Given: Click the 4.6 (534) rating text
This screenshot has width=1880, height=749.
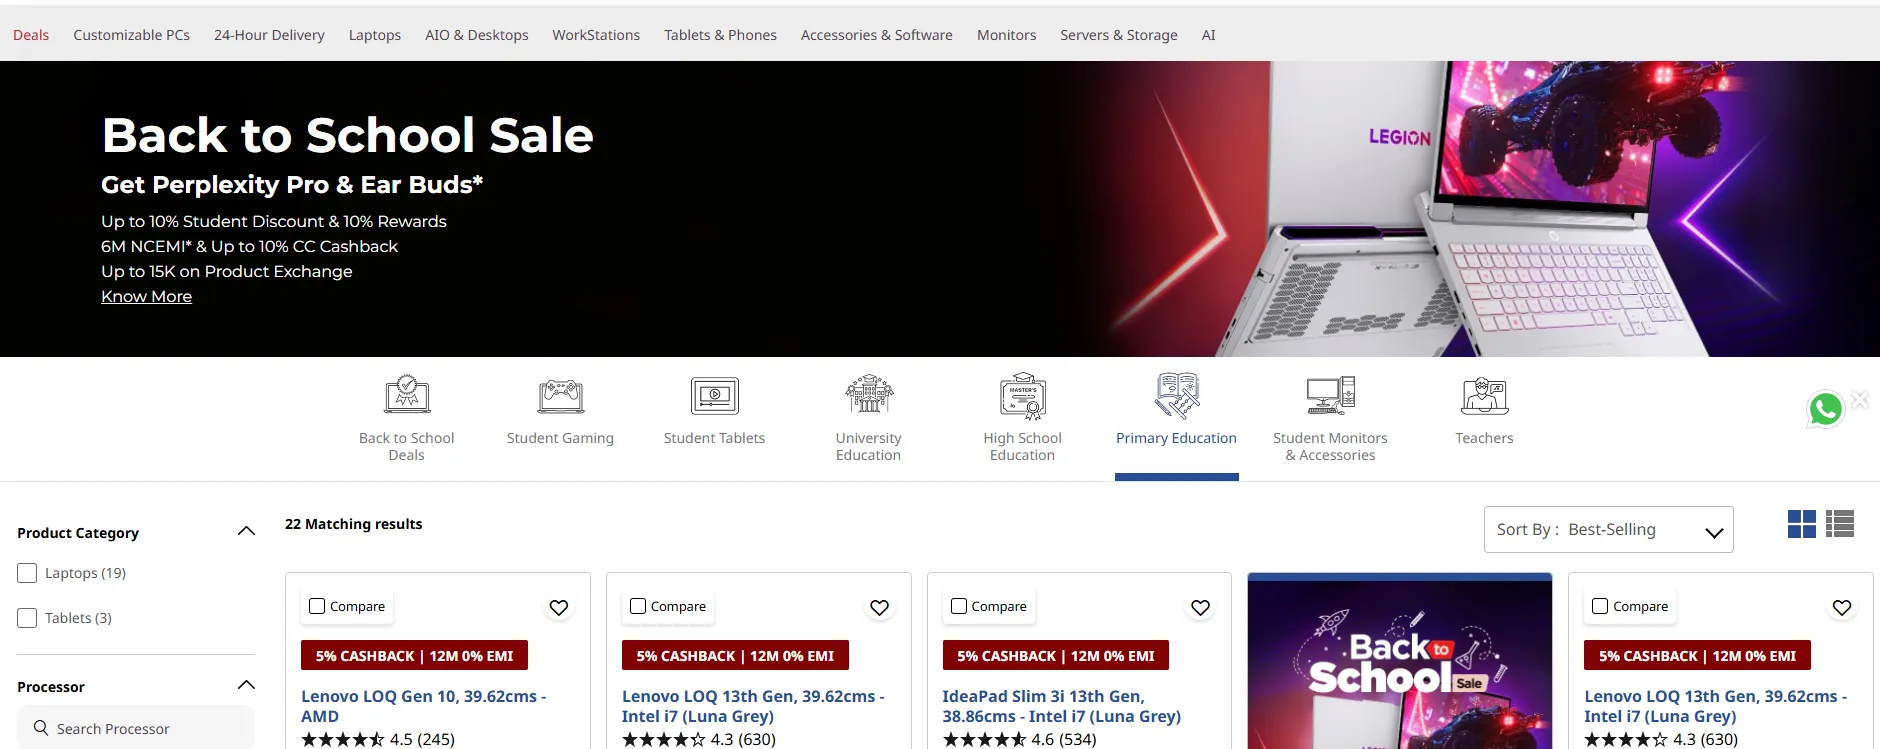Looking at the screenshot, I should [x=1064, y=740].
